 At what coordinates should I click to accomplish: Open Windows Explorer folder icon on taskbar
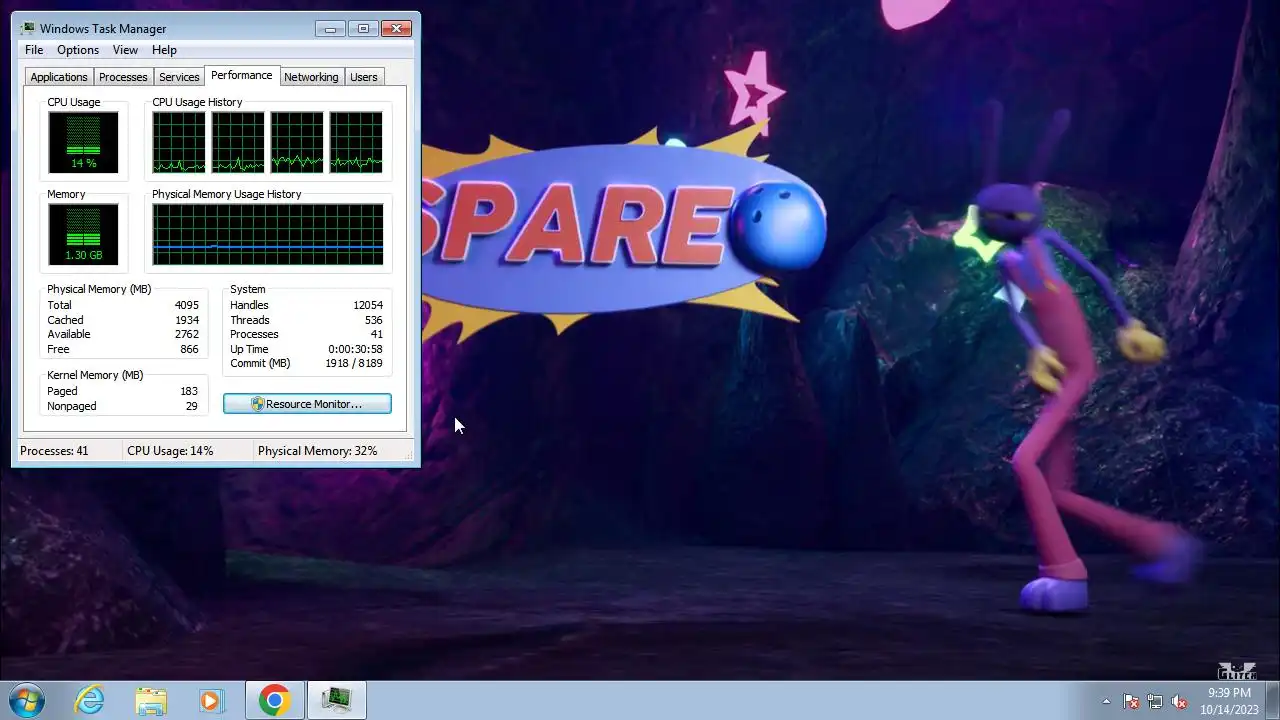tap(151, 700)
